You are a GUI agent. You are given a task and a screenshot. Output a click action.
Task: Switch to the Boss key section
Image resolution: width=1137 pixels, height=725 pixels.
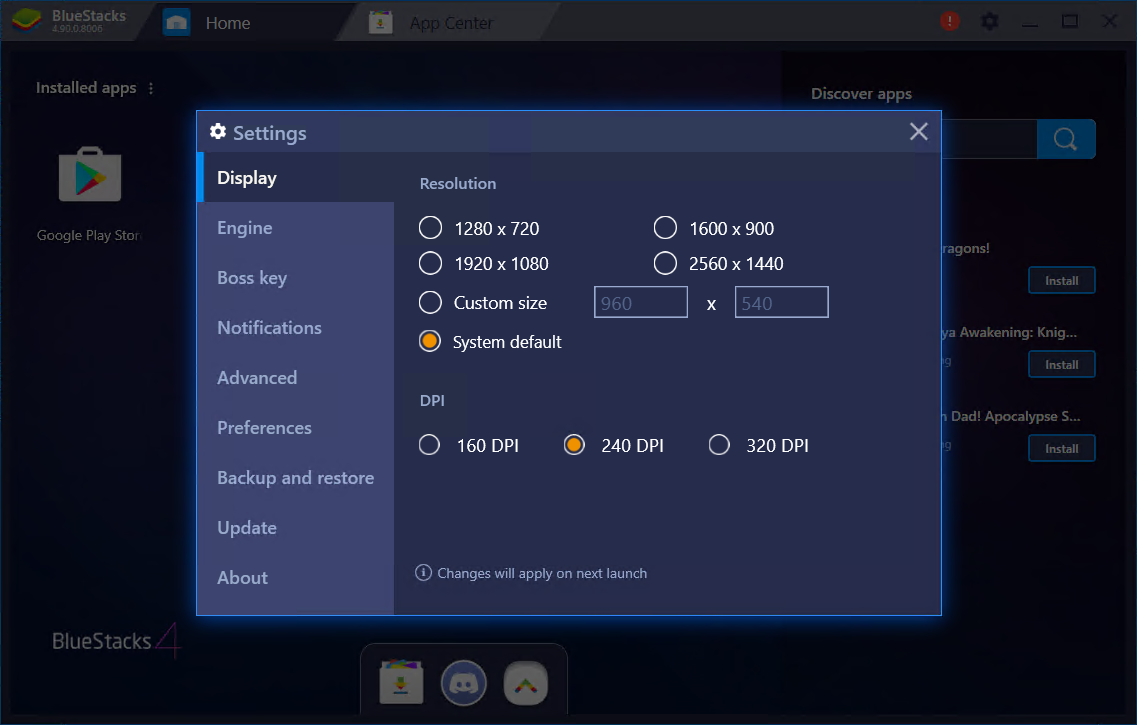(296, 278)
